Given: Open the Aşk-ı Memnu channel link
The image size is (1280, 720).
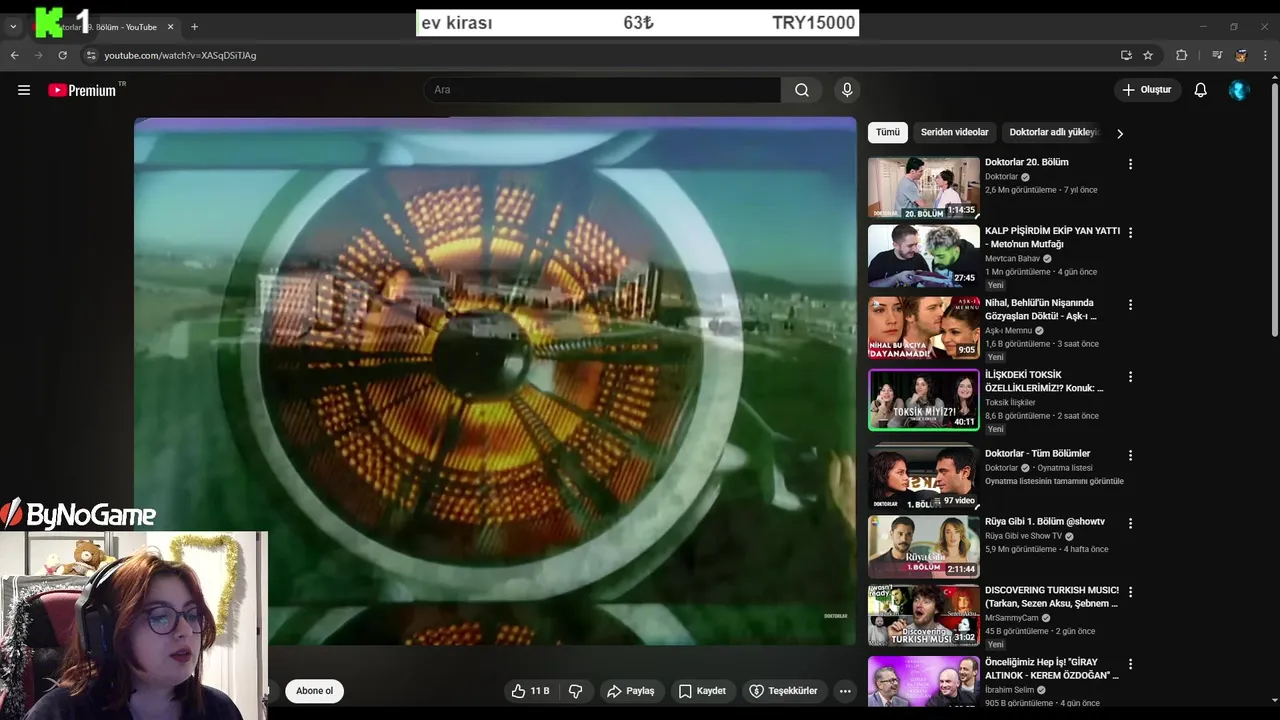Looking at the screenshot, I should coord(1008,330).
